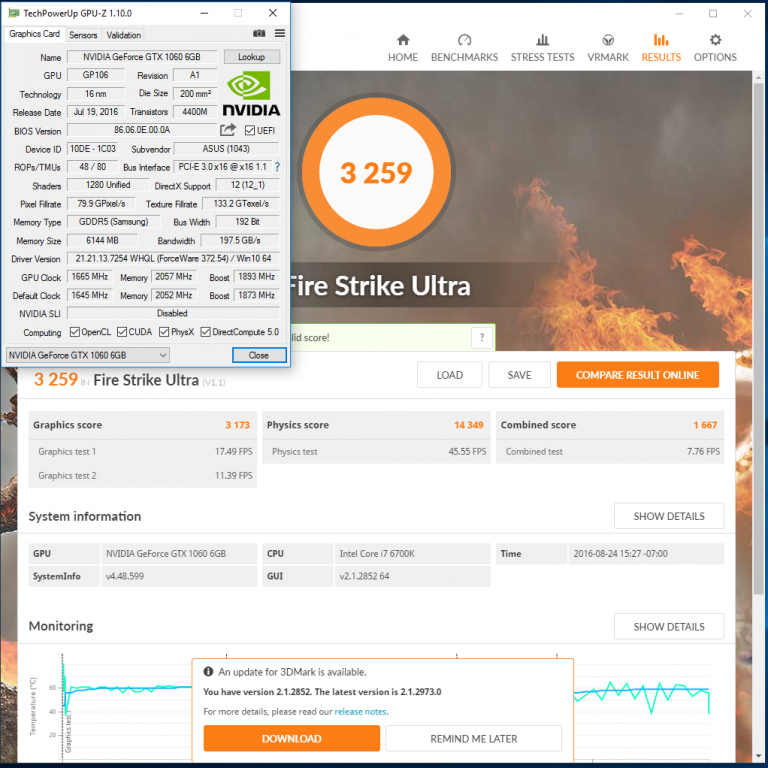
Task: Click the score circle 3 259
Action: [x=376, y=172]
